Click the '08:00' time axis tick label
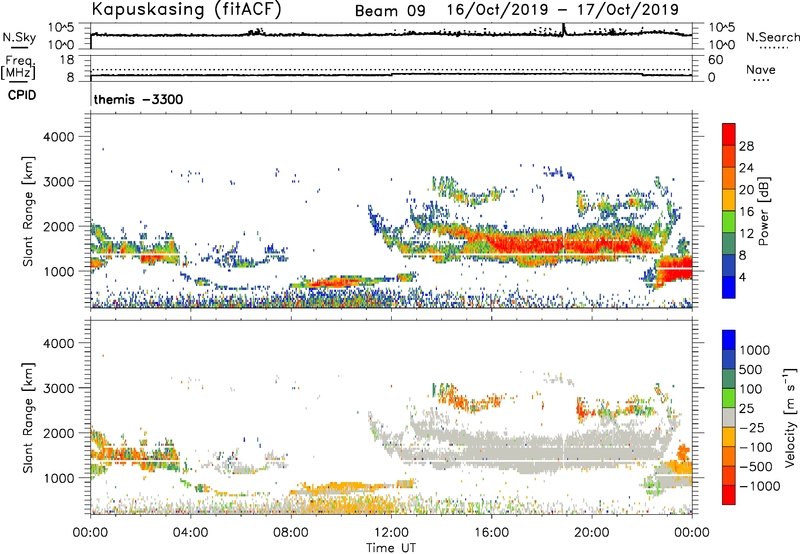 coord(291,533)
